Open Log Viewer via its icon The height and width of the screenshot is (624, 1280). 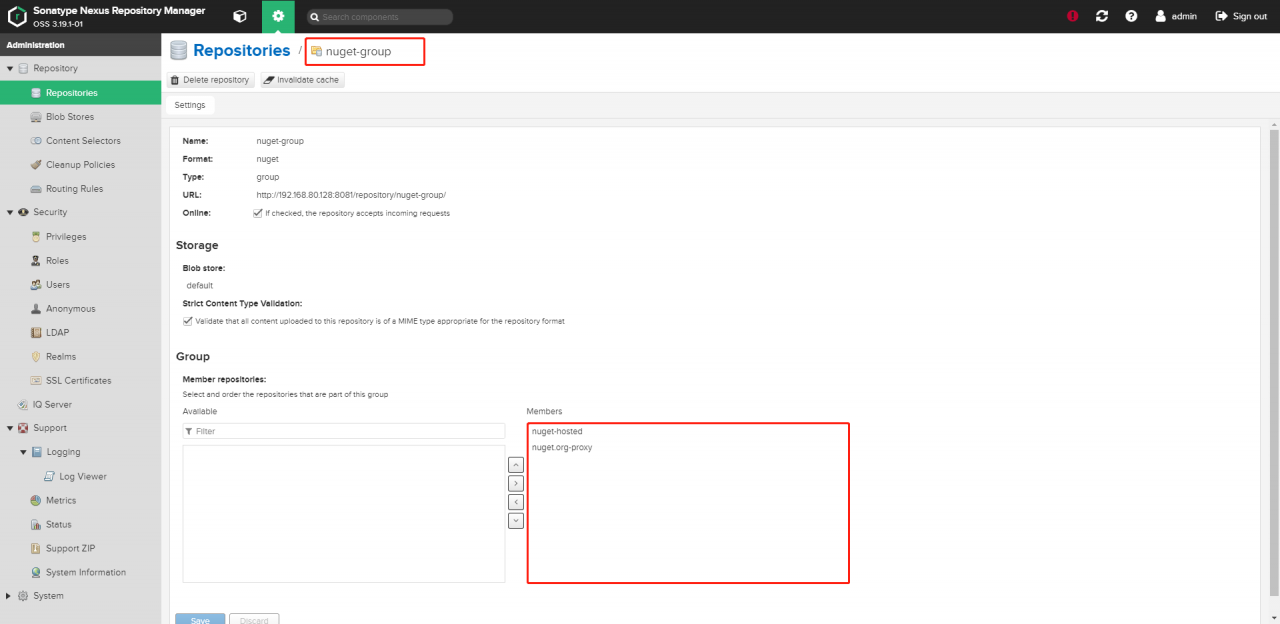pyautogui.click(x=50, y=477)
